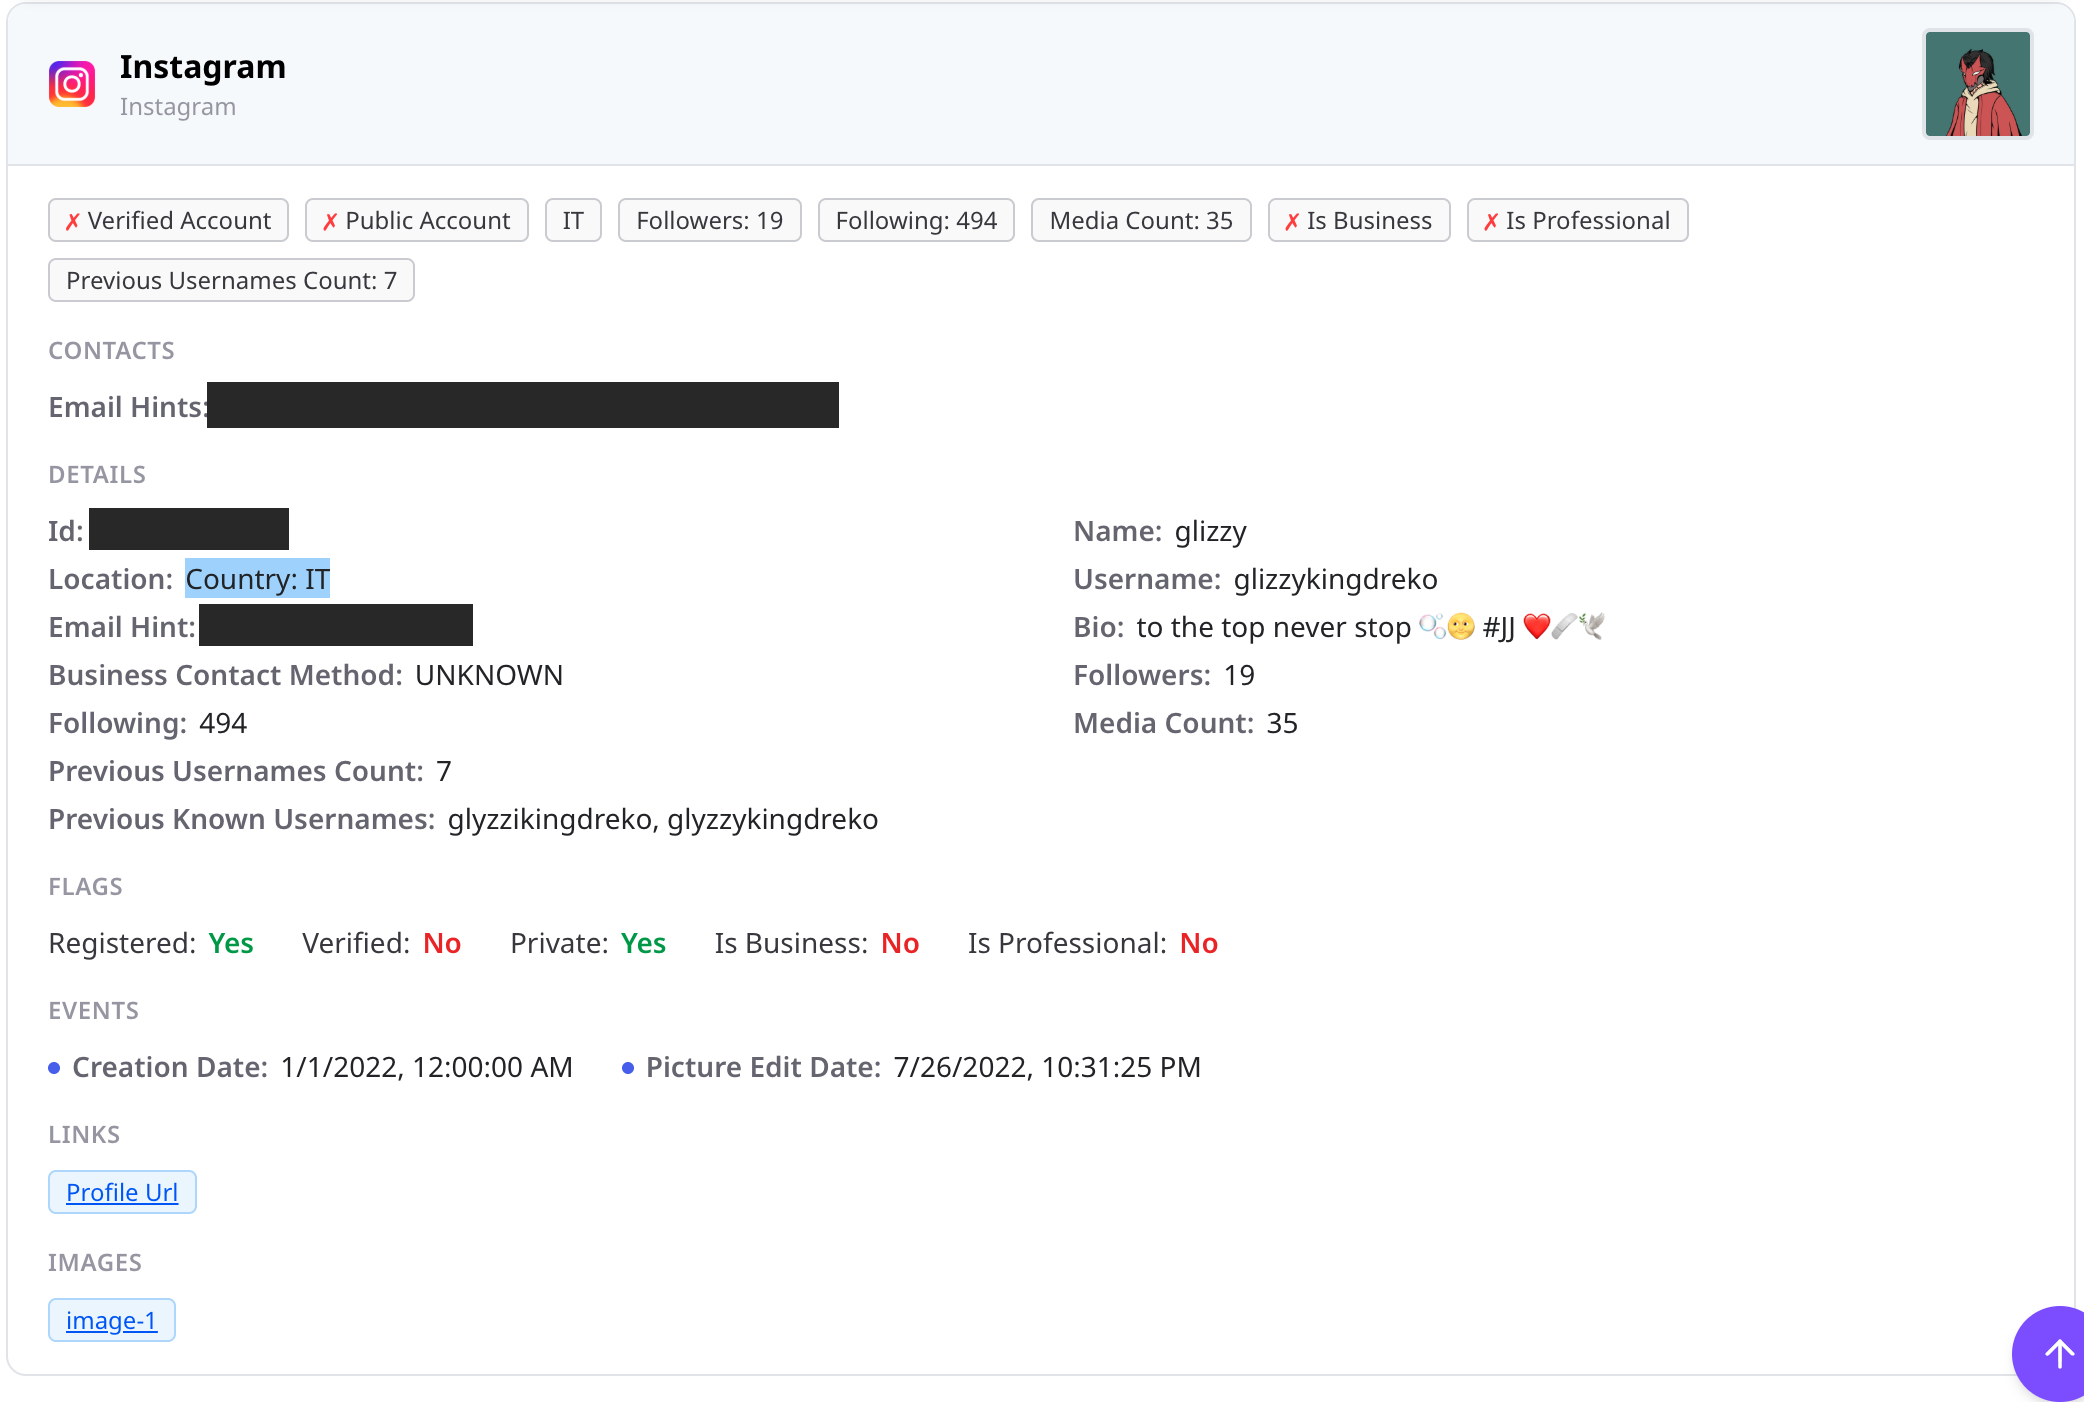Click the Is Professional: No flag
This screenshot has height=1402, width=2084.
pos(1092,943)
